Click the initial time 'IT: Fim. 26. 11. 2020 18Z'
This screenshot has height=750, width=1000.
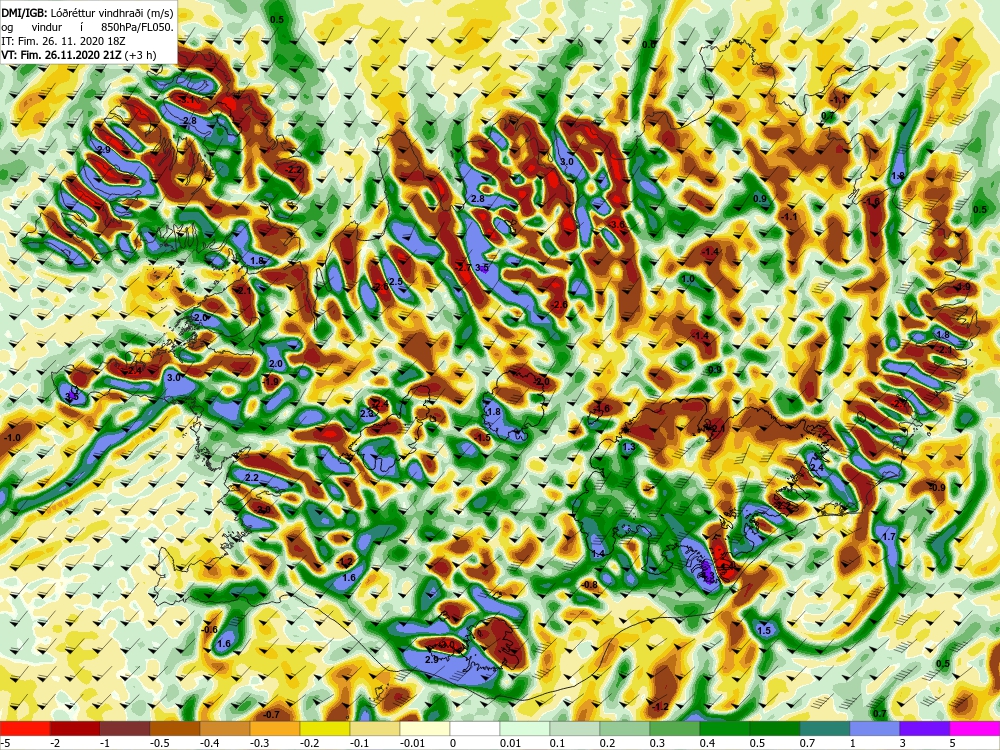coord(63,41)
